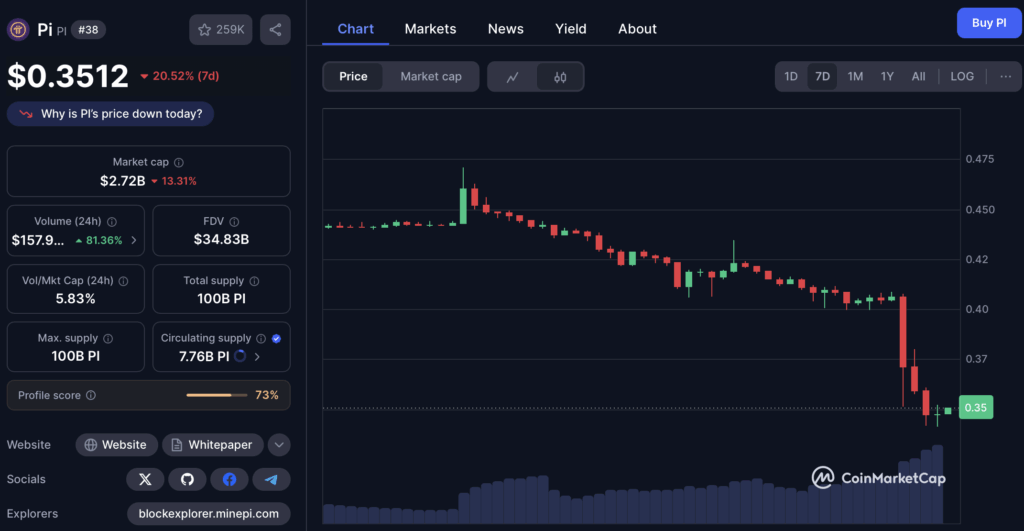Select the Price toggle
The width and height of the screenshot is (1024, 531).
click(353, 76)
